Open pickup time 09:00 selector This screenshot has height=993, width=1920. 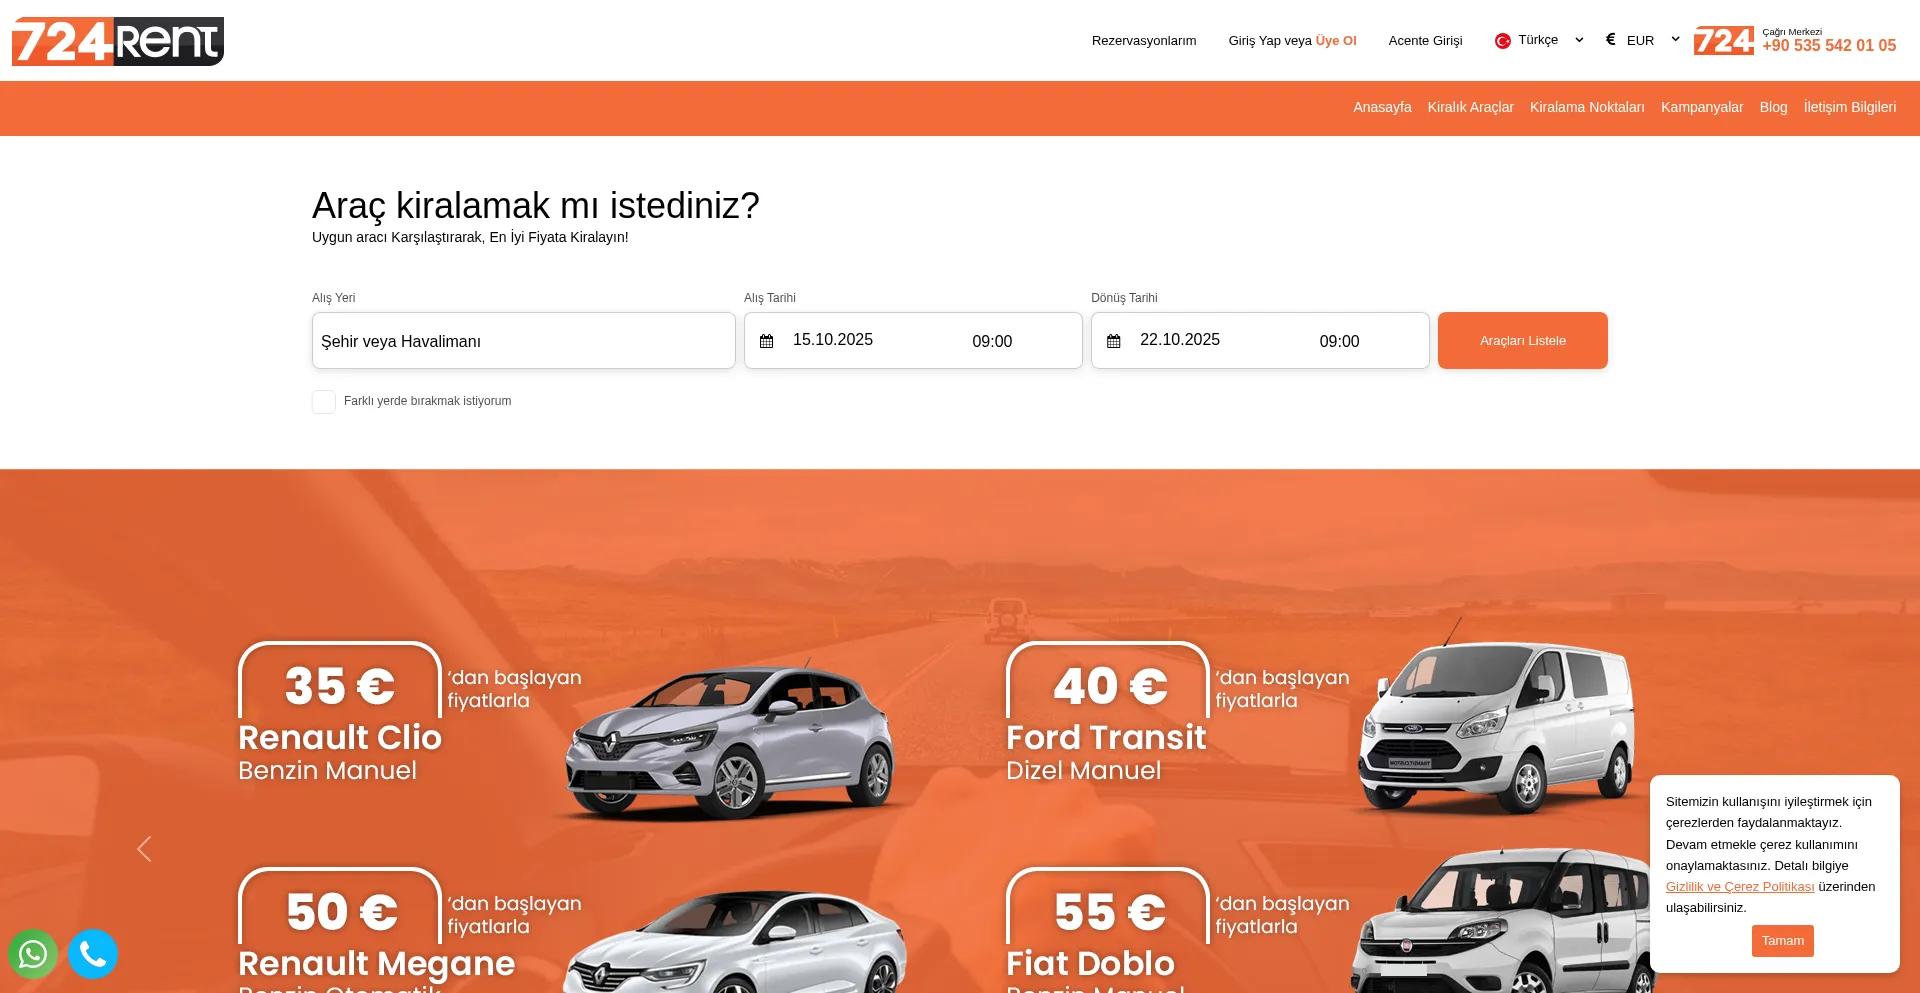click(992, 341)
